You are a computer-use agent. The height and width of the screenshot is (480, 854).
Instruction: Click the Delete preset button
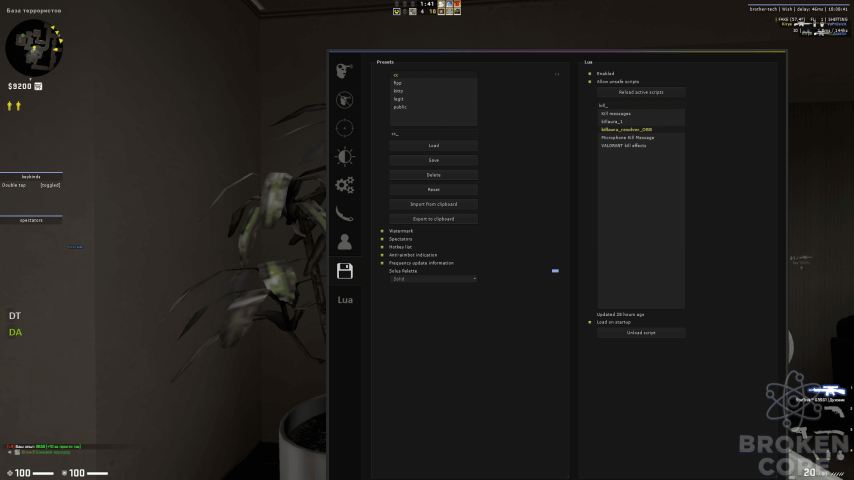click(434, 175)
